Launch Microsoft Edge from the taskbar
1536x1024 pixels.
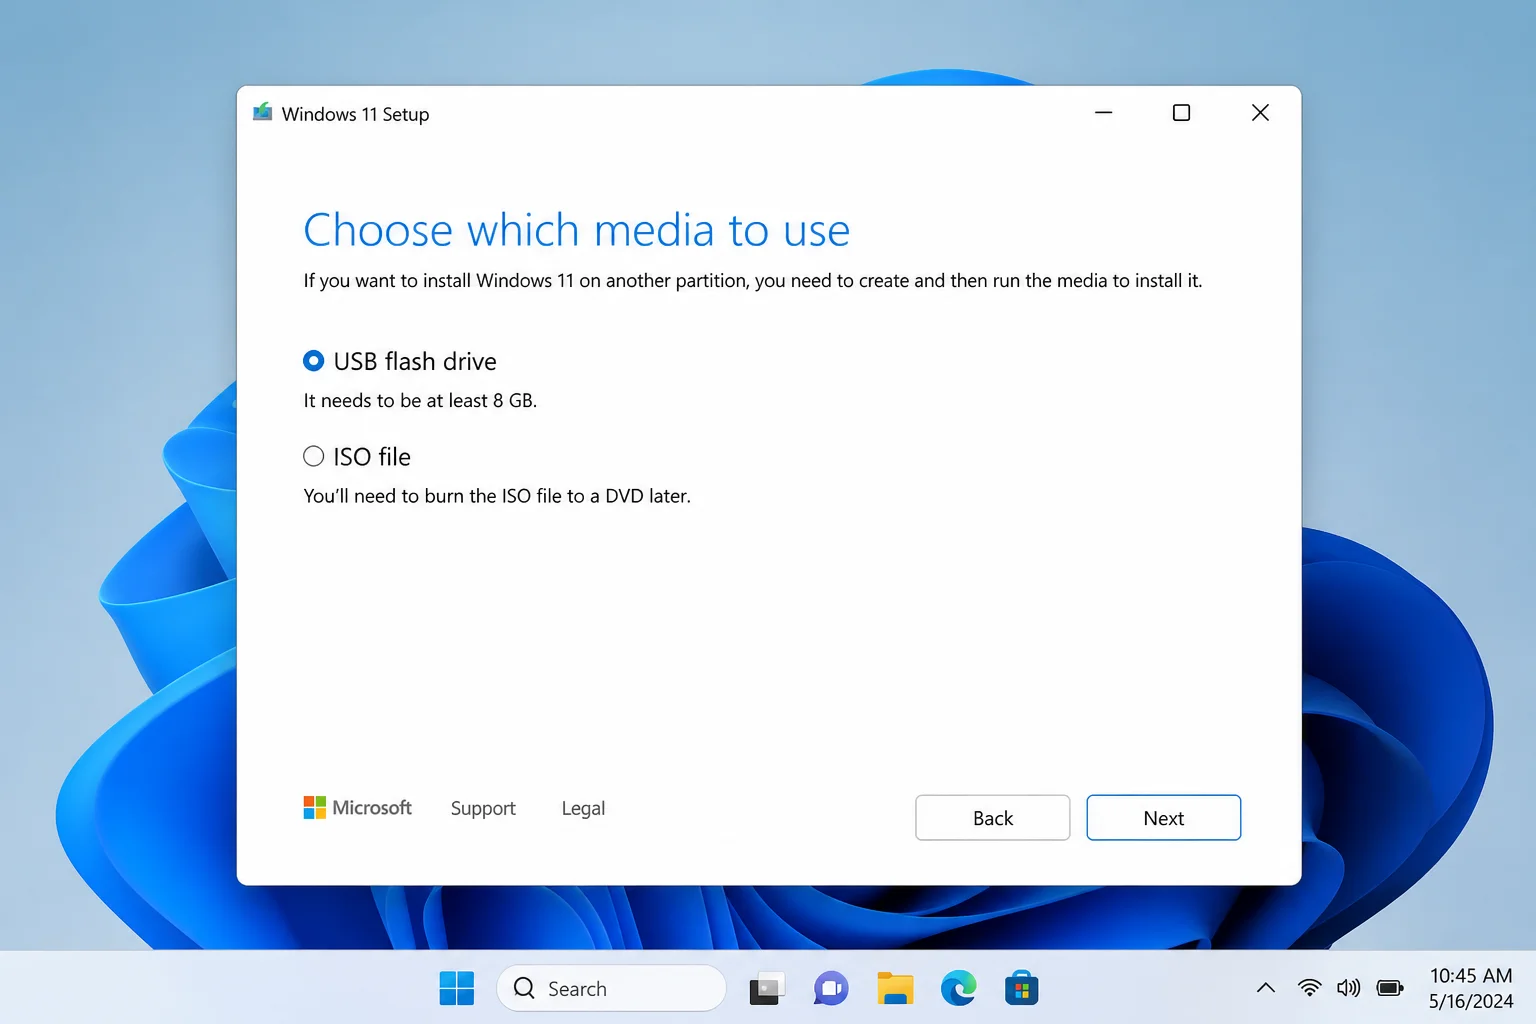(959, 989)
